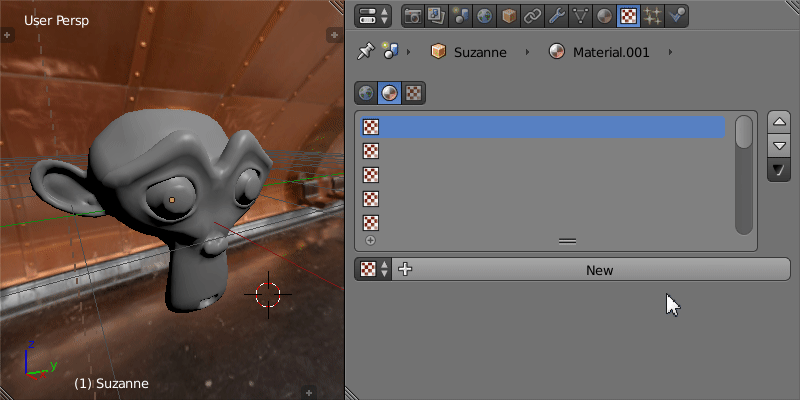The image size is (800, 400).
Task: Click Material.001 in the breadcrumb
Action: pyautogui.click(x=599, y=52)
